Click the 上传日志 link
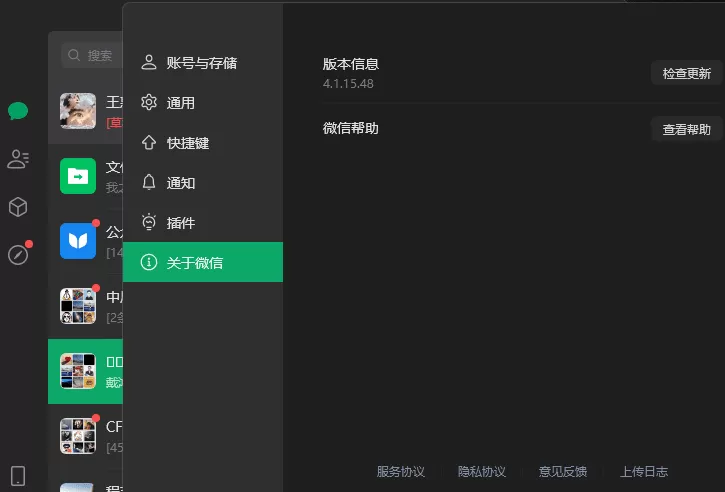Viewport: 725px width, 492px height. point(644,472)
